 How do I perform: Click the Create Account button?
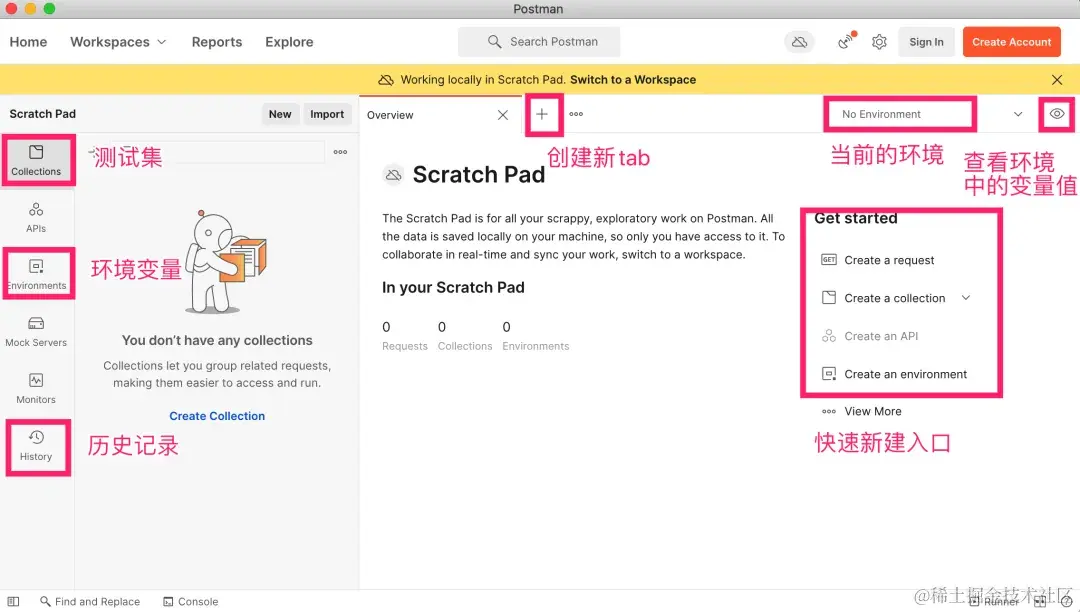(x=1011, y=42)
